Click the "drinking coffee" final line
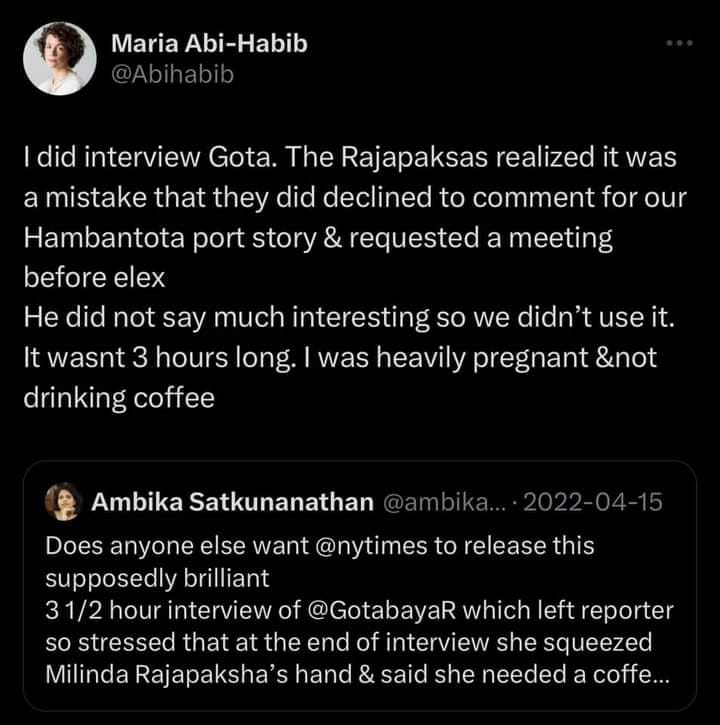720x725 pixels. [x=119, y=398]
